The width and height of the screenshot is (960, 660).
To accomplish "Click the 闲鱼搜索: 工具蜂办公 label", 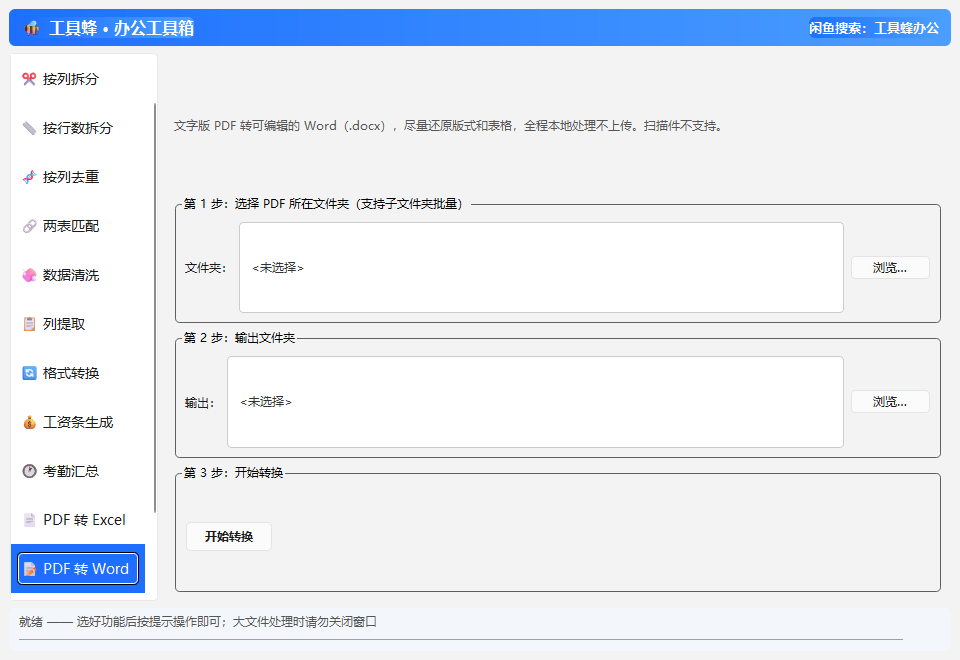I will click(x=874, y=28).
